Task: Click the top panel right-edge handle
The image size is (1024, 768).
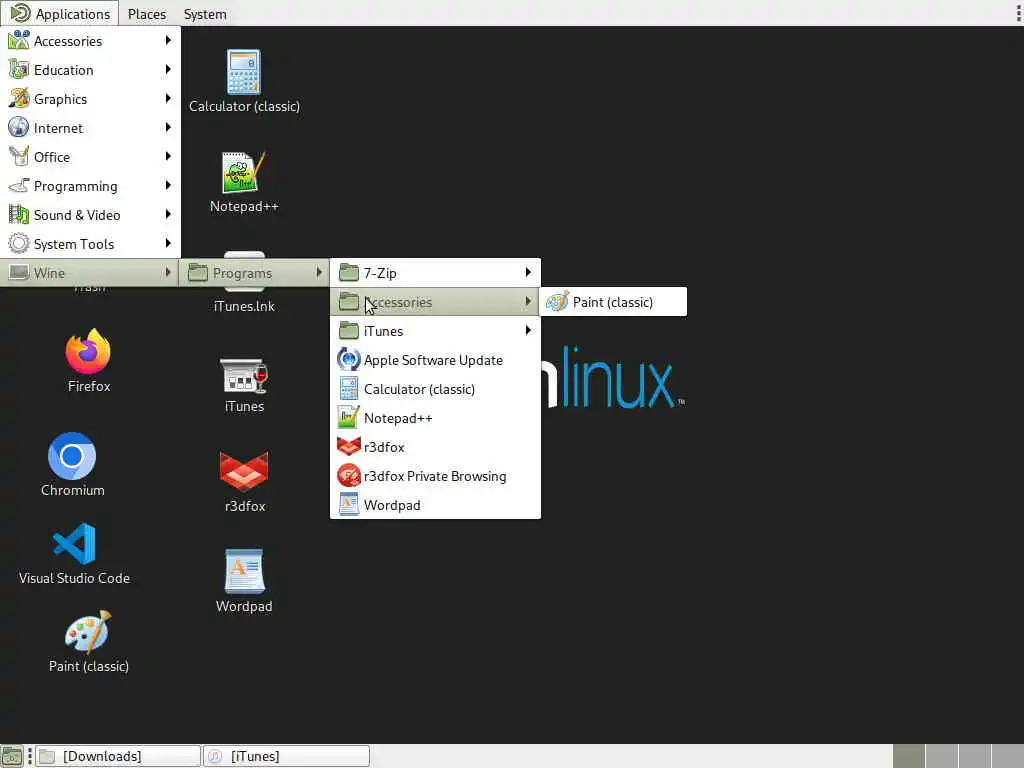Action: (x=1019, y=13)
